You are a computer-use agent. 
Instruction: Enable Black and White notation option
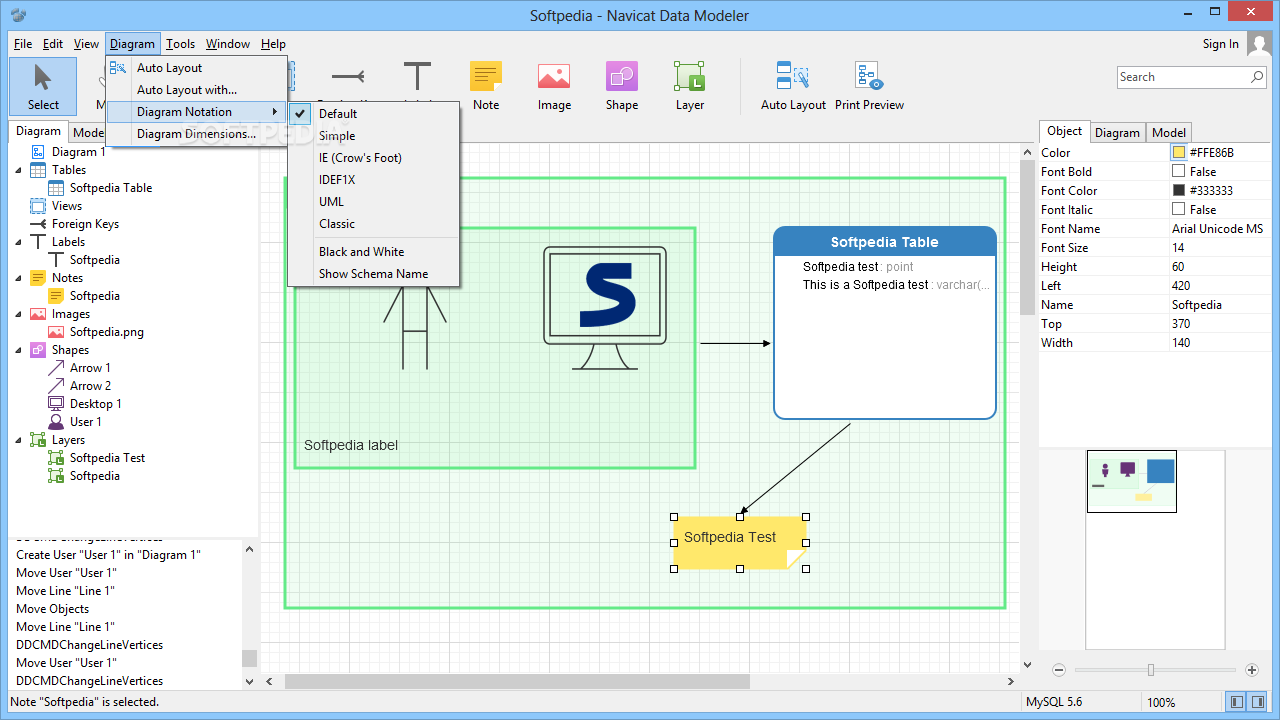pos(373,252)
